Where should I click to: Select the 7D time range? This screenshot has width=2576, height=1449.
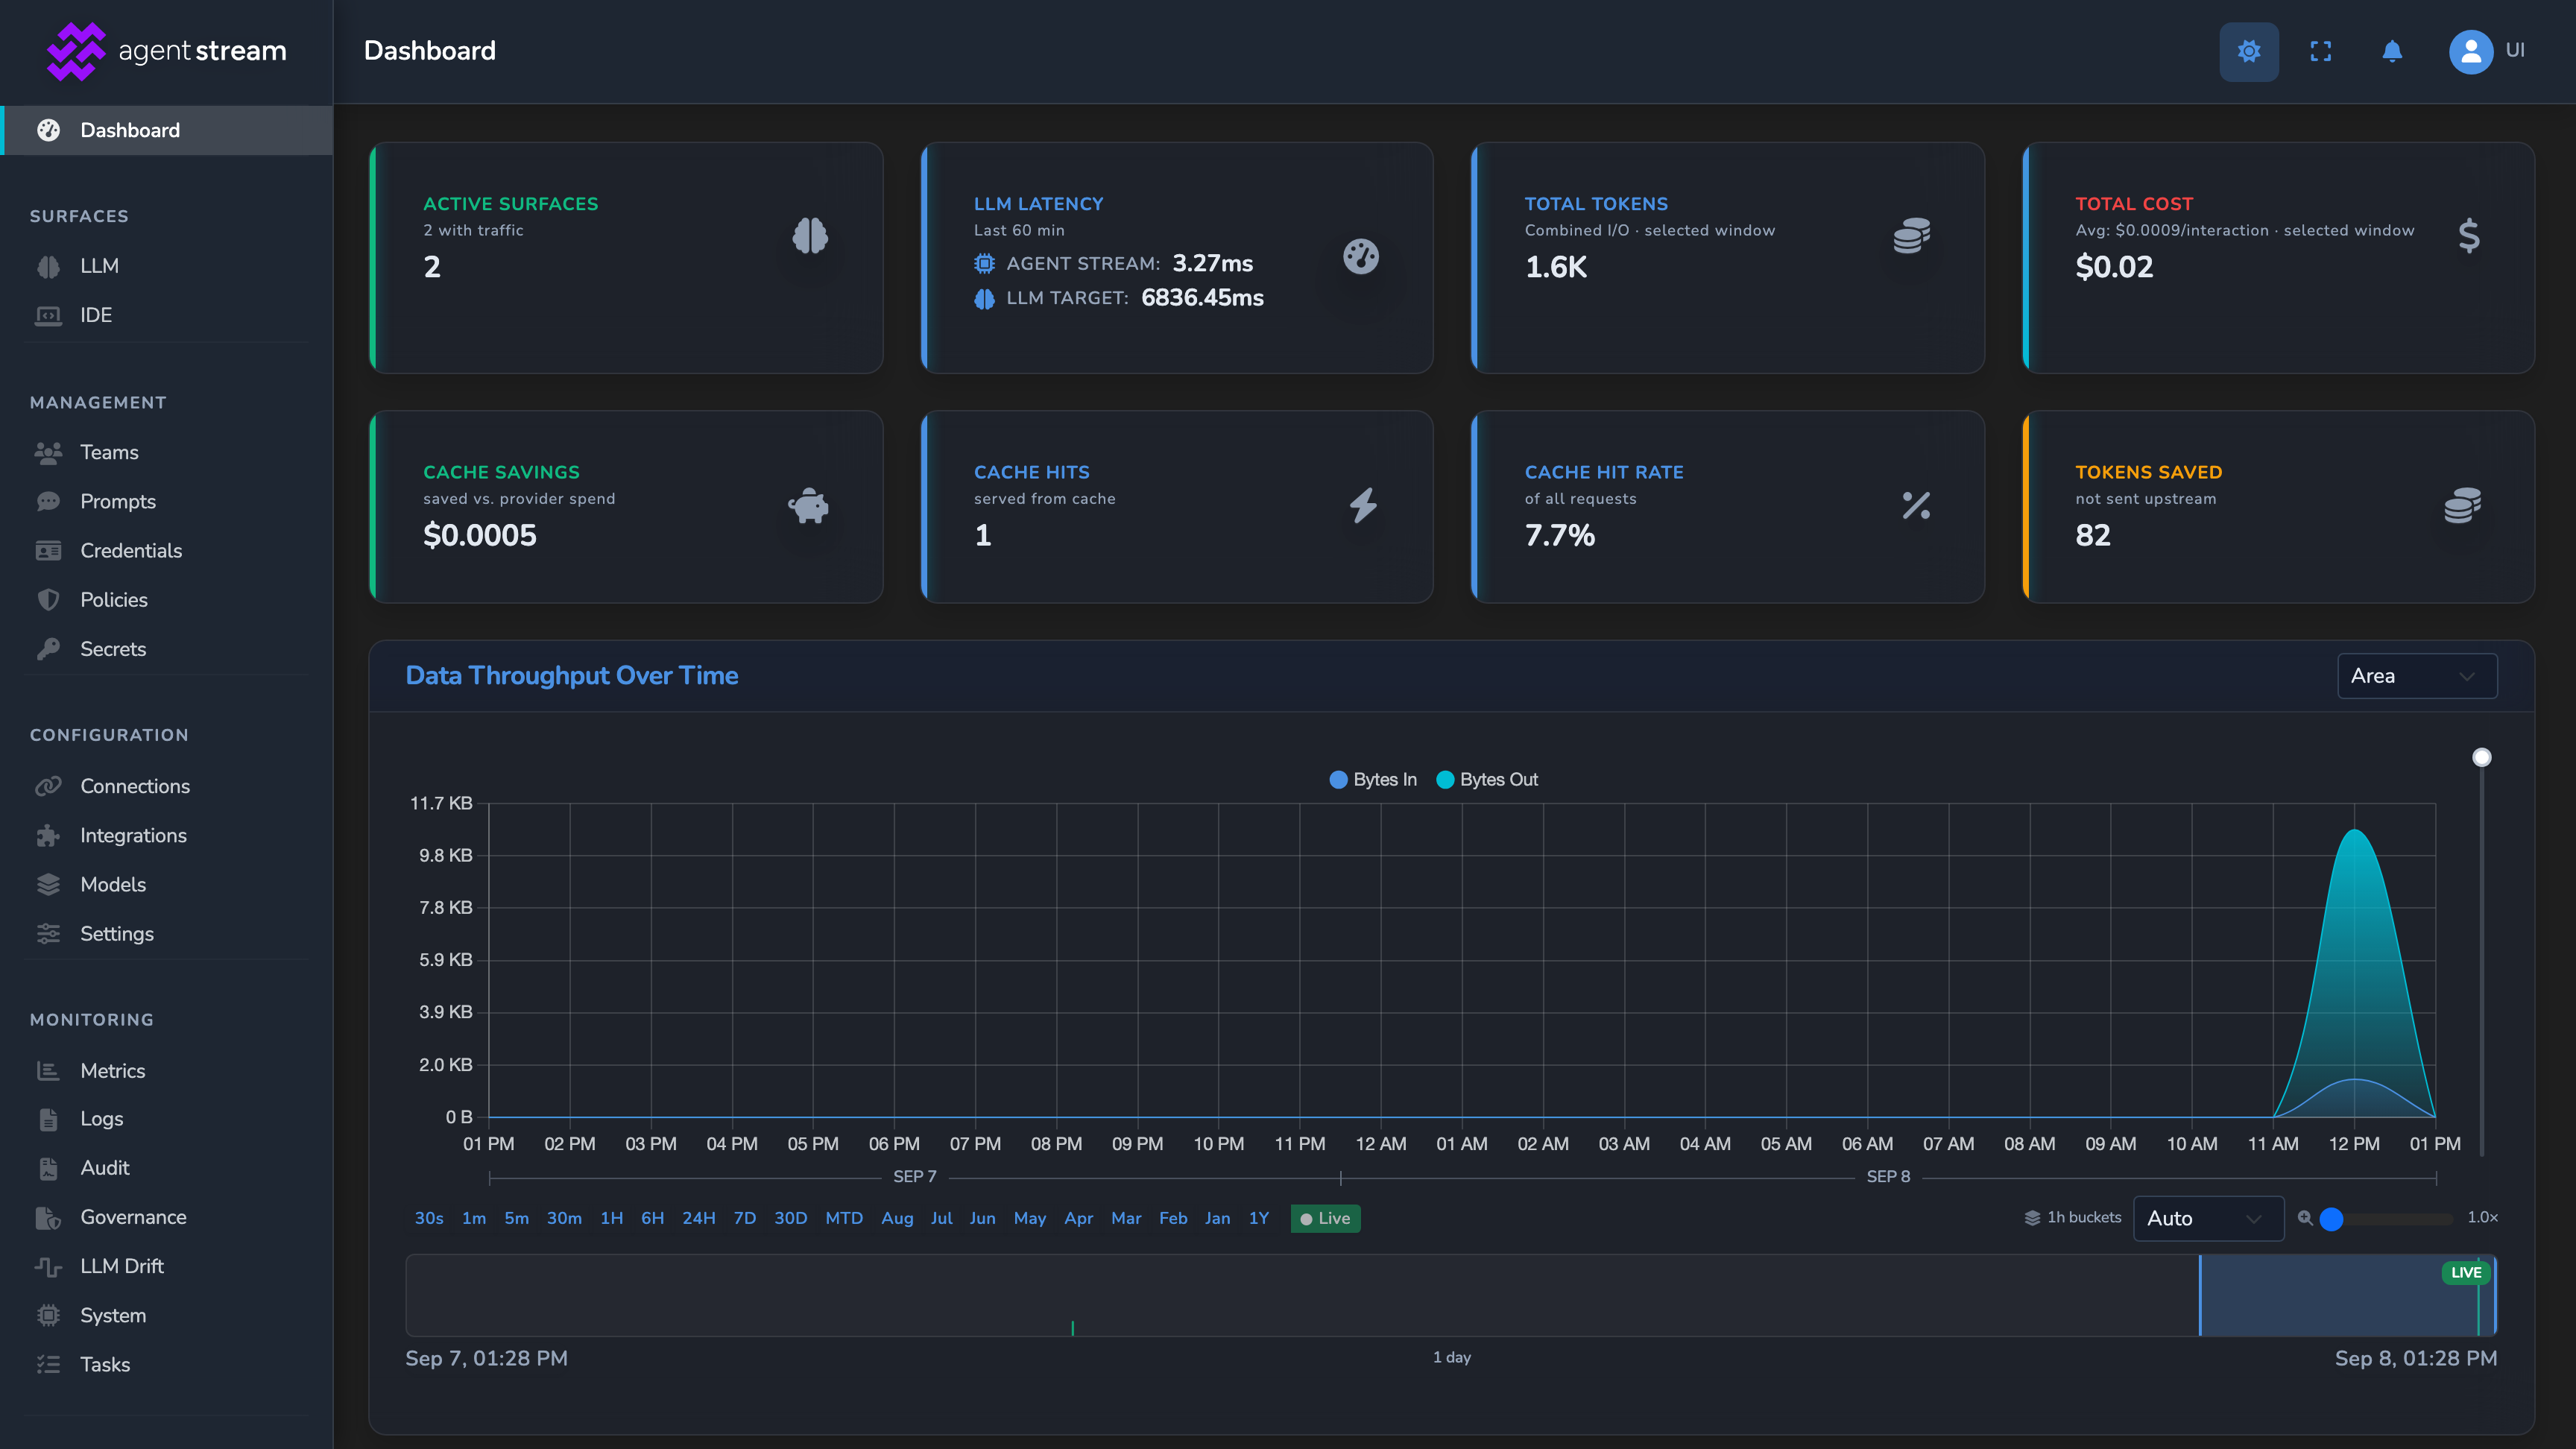click(x=744, y=1218)
